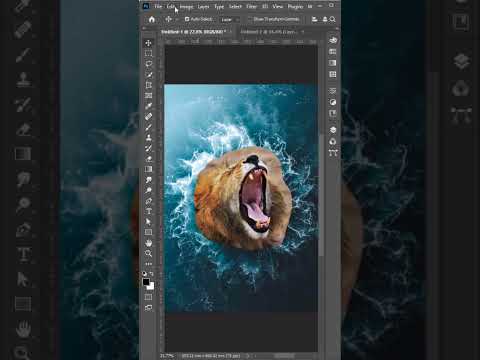Open the Patterns panel icon
480x360 pixels.
click(x=333, y=74)
